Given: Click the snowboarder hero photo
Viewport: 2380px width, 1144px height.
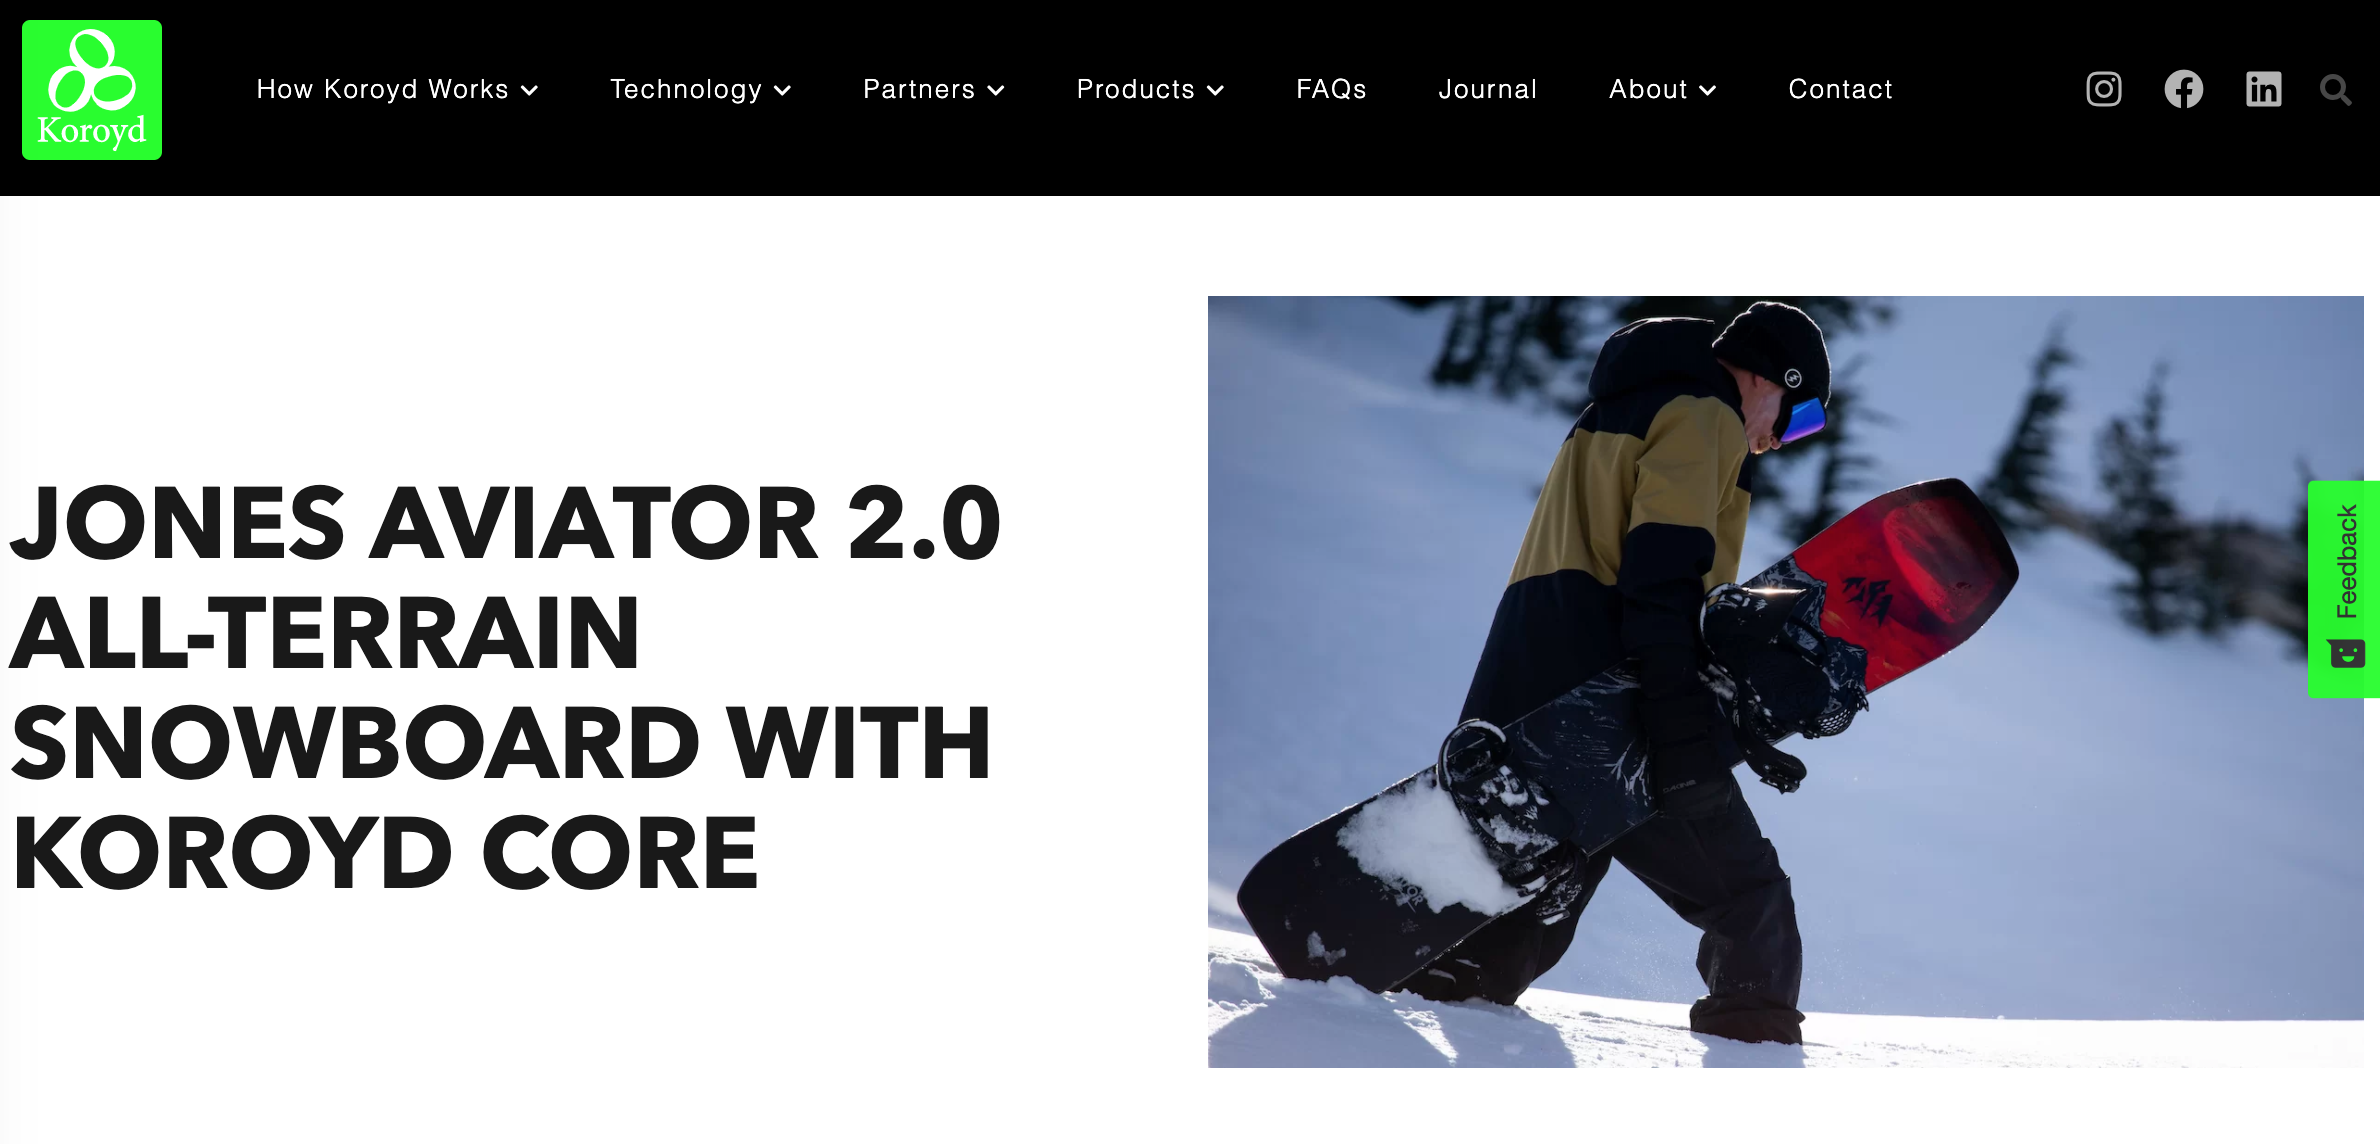Looking at the screenshot, I should point(1785,682).
